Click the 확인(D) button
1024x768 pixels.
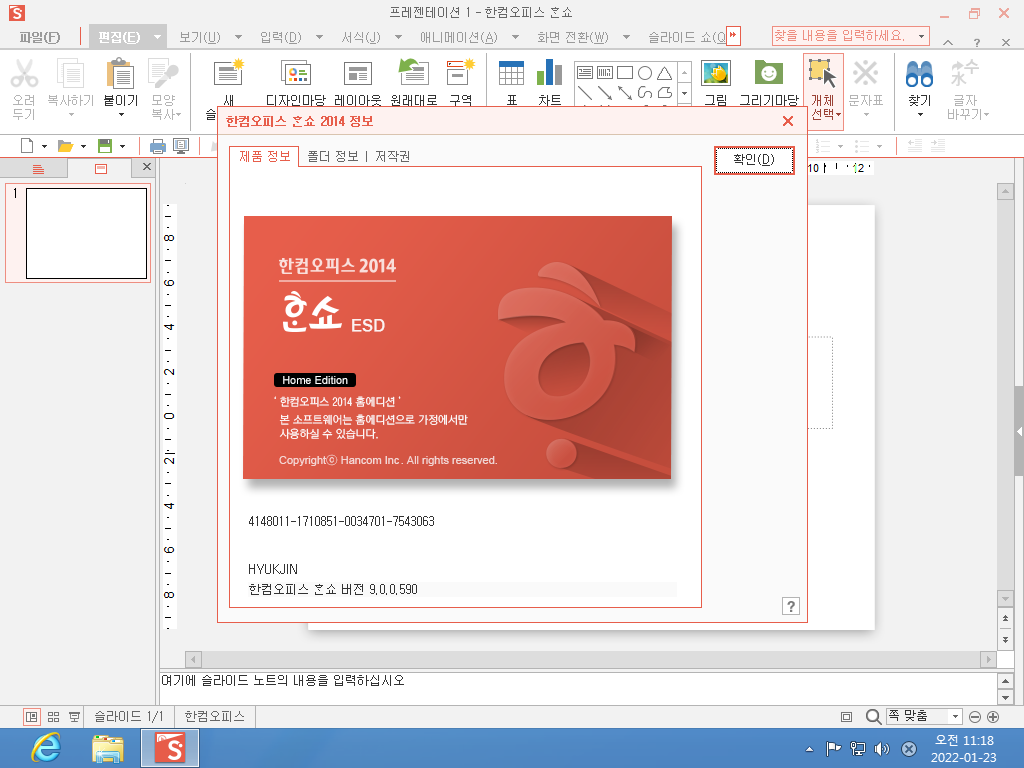[x=754, y=159]
